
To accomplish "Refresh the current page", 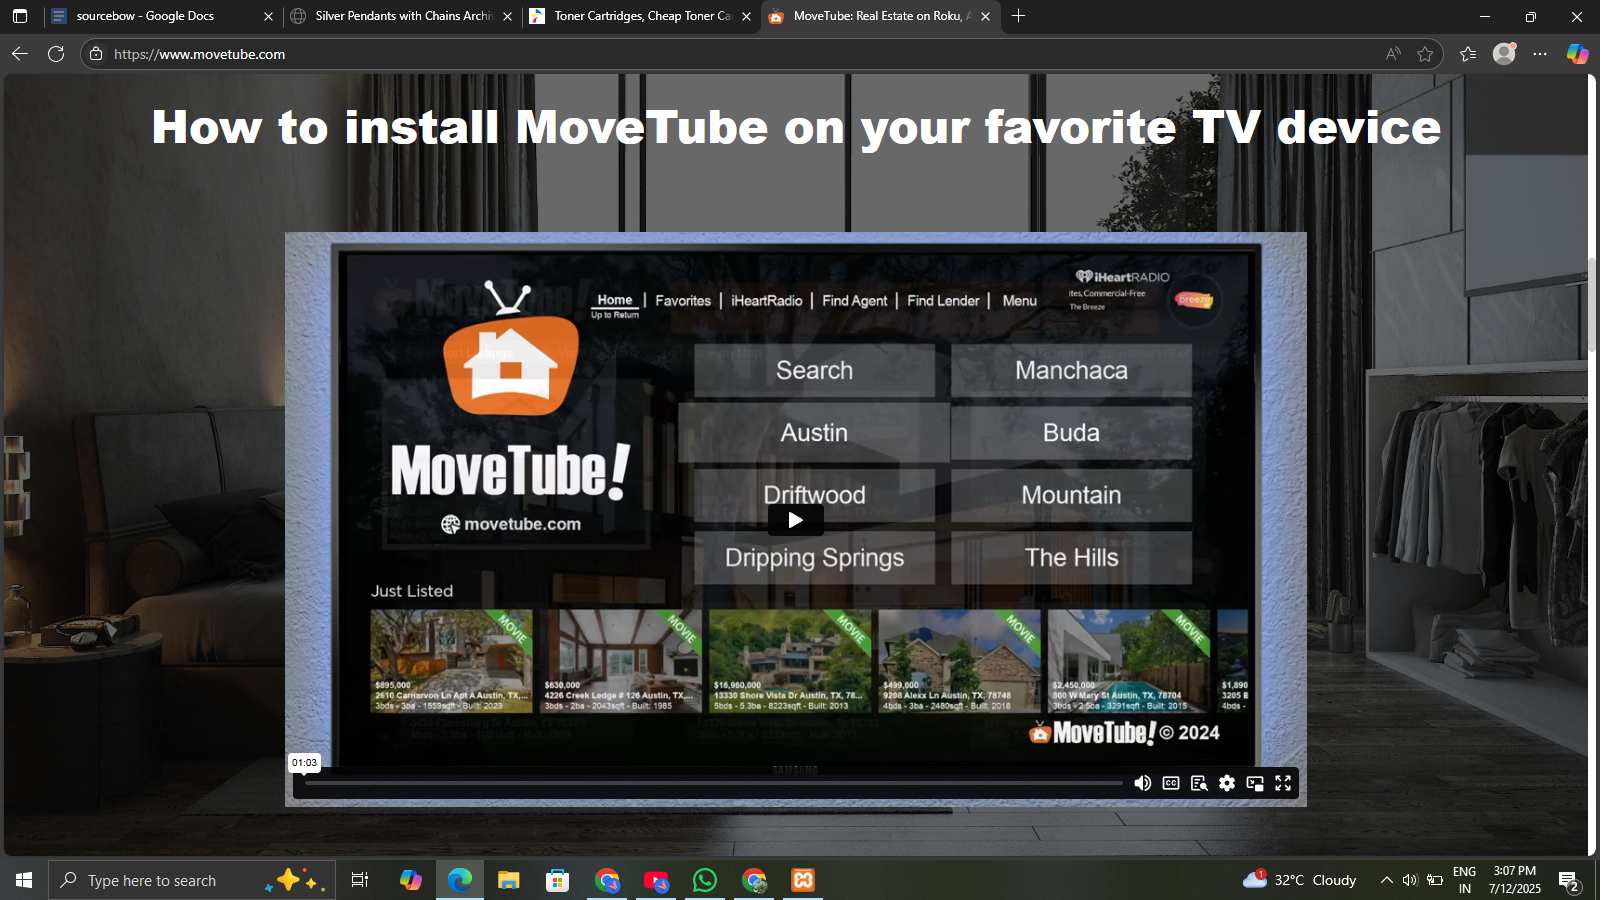I will (x=56, y=54).
